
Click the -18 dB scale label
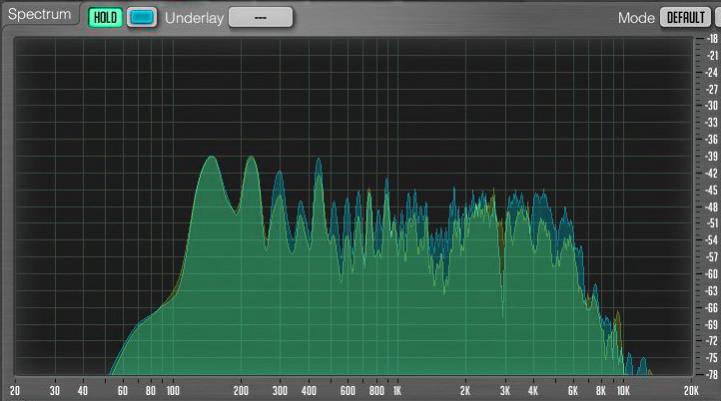point(712,39)
